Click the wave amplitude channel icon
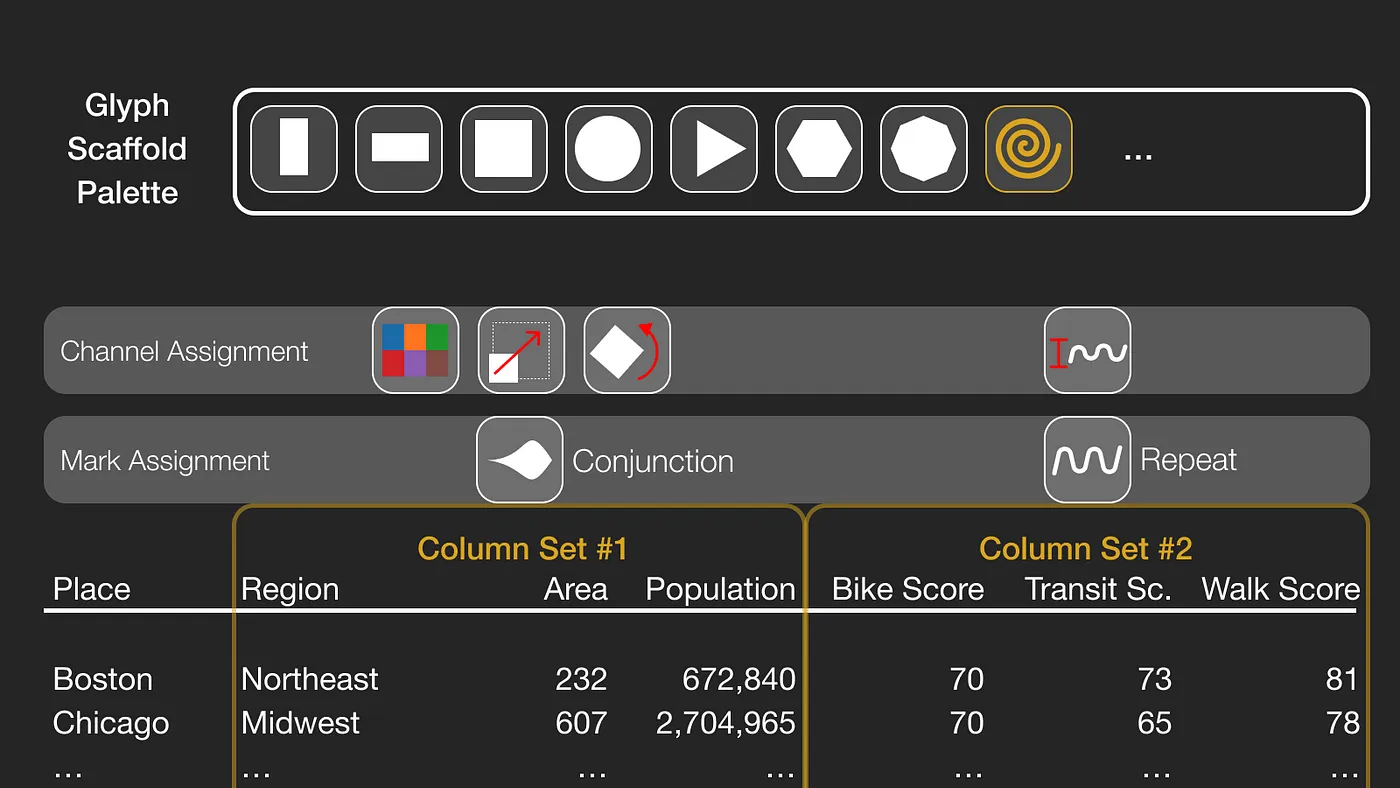The image size is (1400, 788). [x=1087, y=351]
